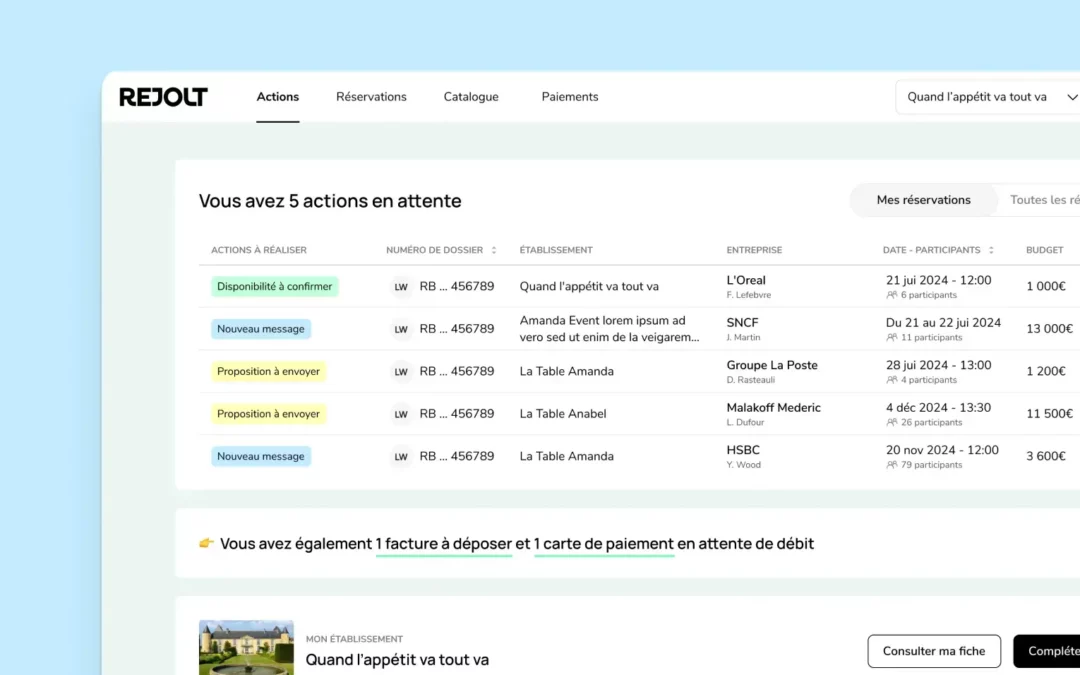Click LW avatar in Groupe La Poste row

pos(401,372)
